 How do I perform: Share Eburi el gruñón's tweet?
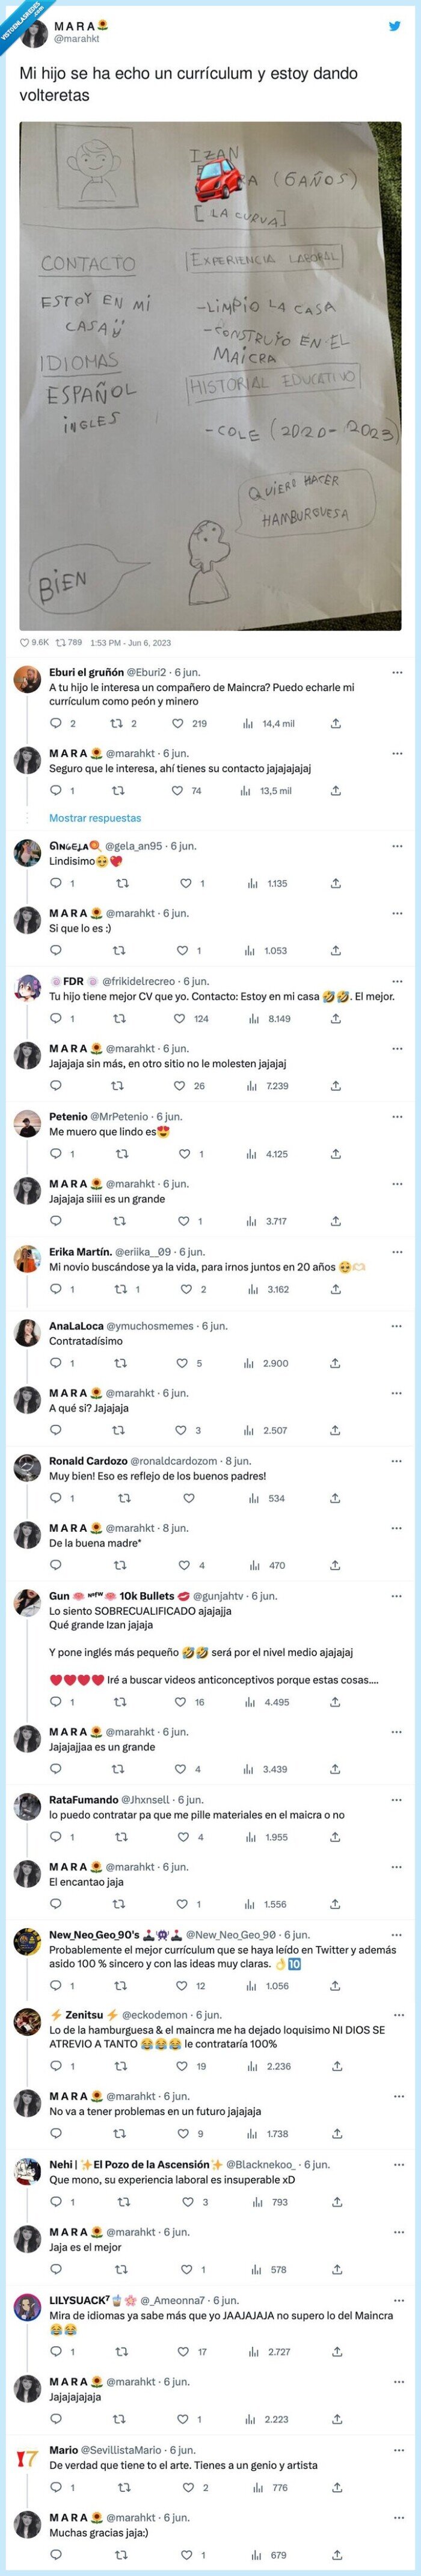(336, 723)
